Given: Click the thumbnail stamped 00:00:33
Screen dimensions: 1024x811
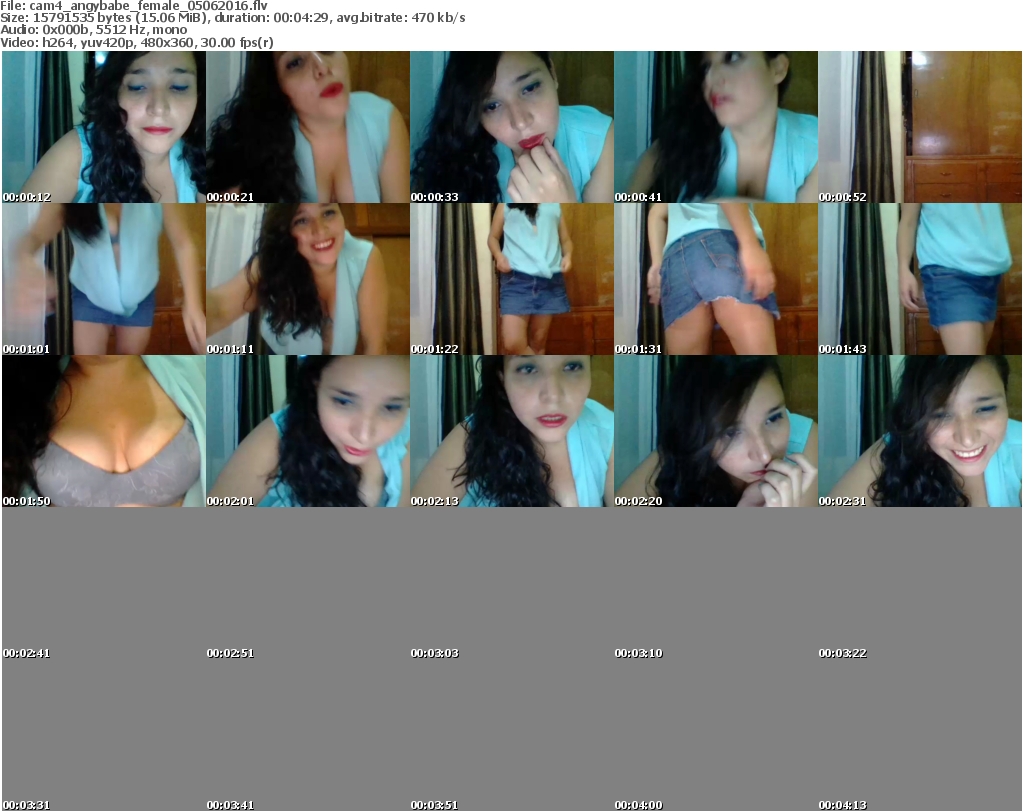Looking at the screenshot, I should point(512,127).
